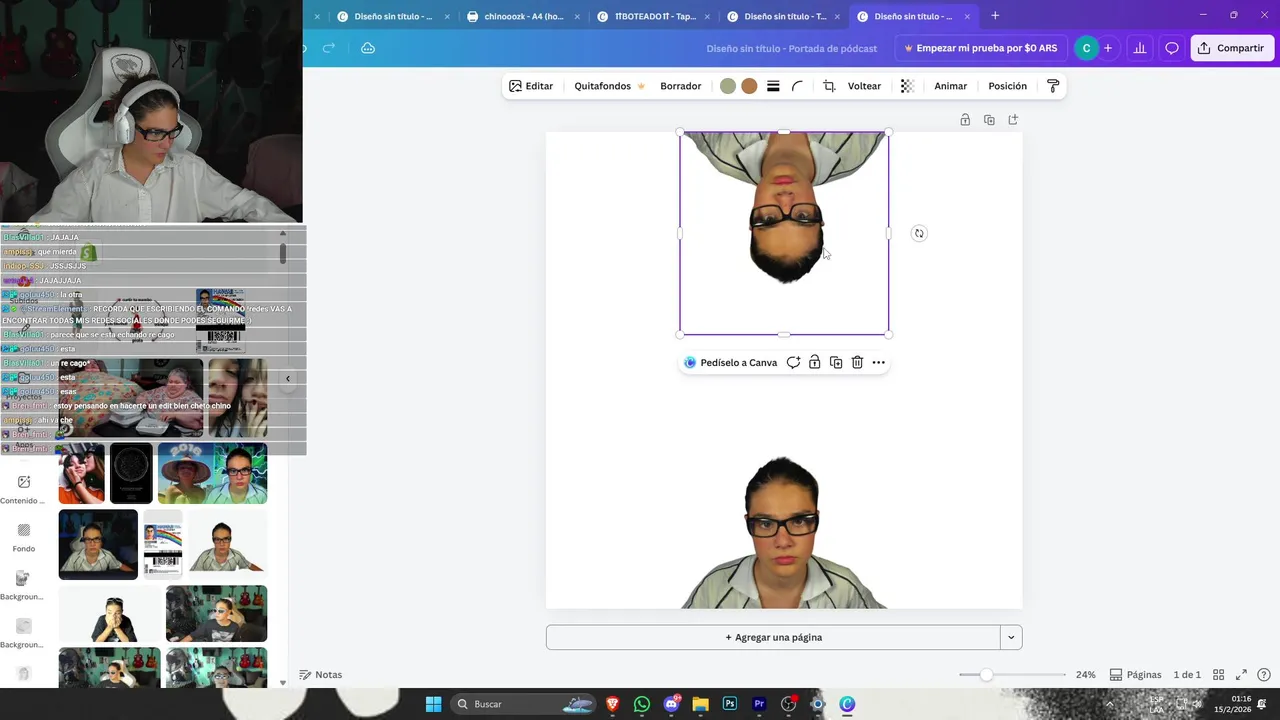The image size is (1280, 720).
Task: Open the Páginas view
Action: tap(1135, 675)
